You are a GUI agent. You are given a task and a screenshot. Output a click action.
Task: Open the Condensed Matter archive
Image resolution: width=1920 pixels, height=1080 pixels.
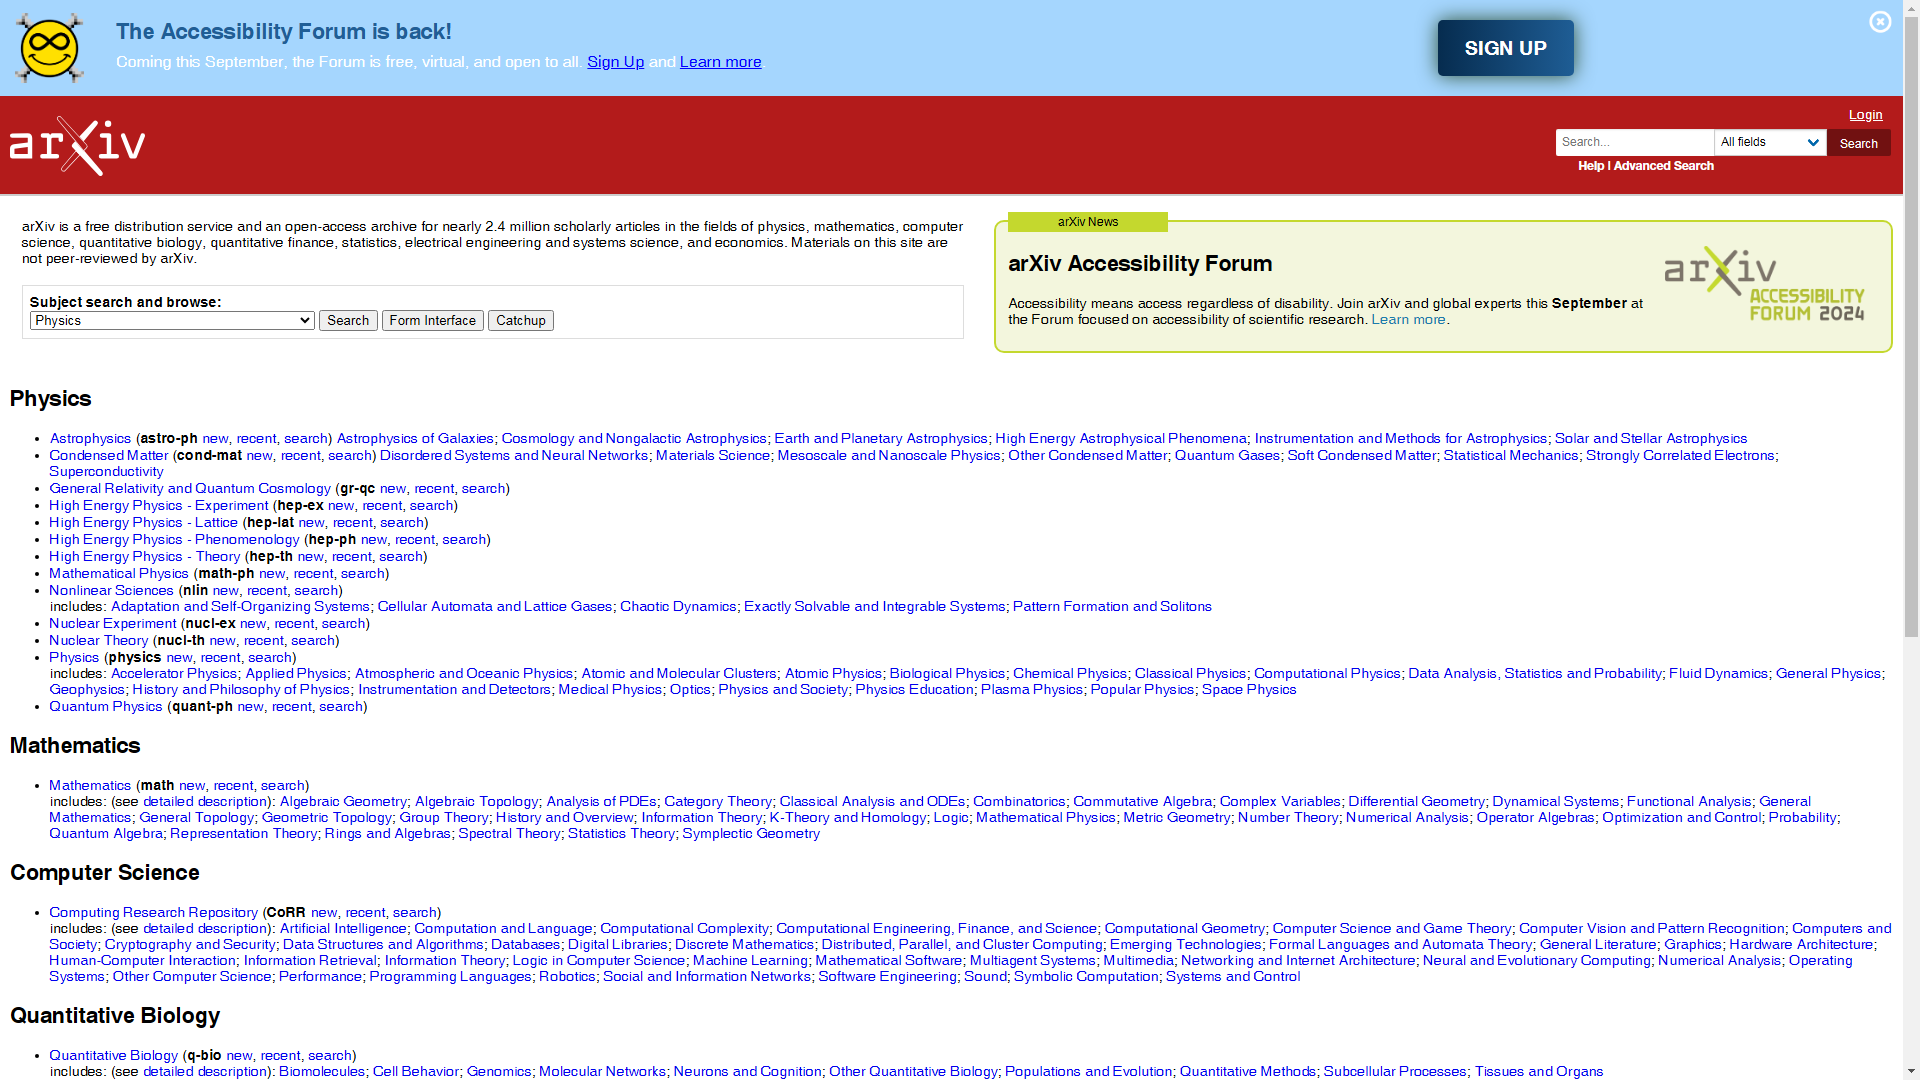(x=108, y=456)
